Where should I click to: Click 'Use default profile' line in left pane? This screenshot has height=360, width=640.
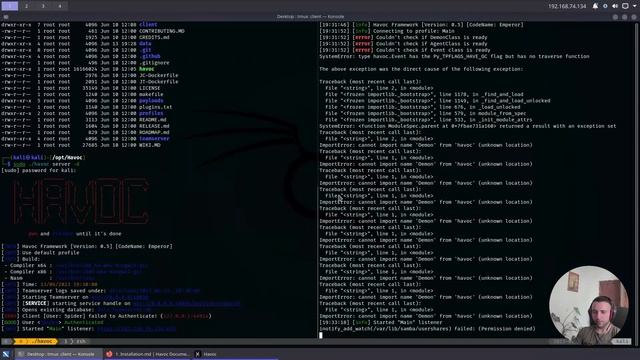coord(52,253)
